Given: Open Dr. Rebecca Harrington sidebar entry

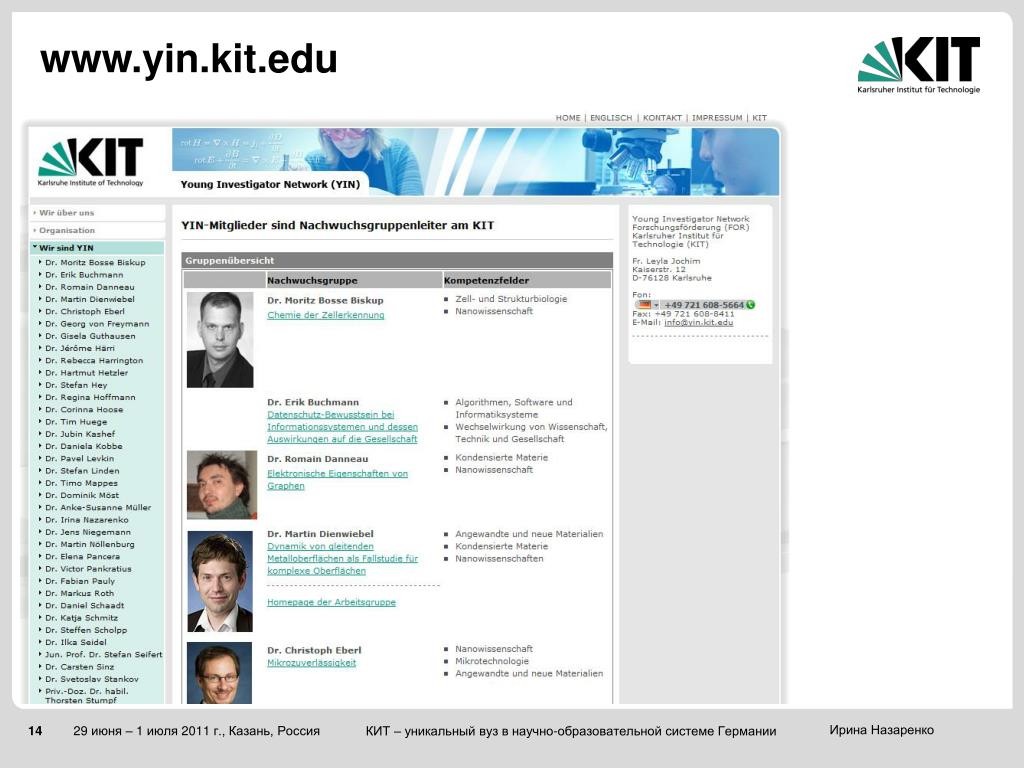Looking at the screenshot, I should (x=93, y=360).
